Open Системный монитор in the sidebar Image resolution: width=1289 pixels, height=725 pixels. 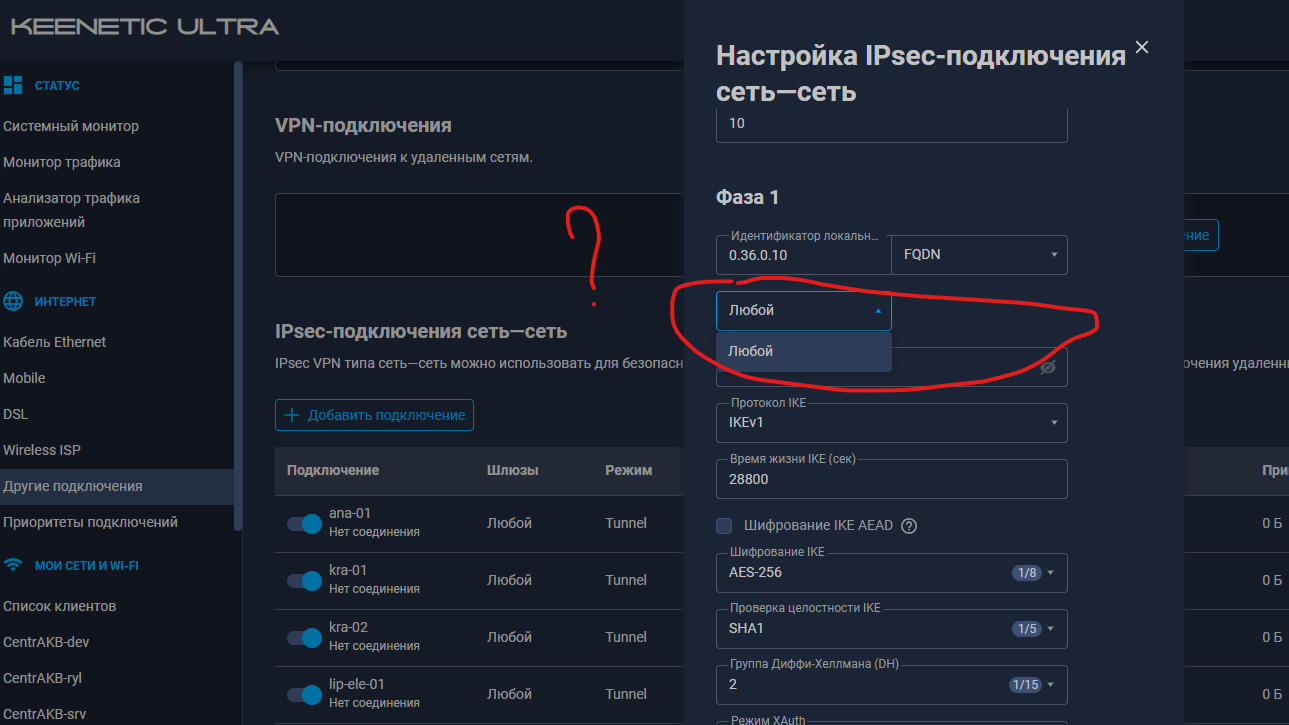[71, 126]
